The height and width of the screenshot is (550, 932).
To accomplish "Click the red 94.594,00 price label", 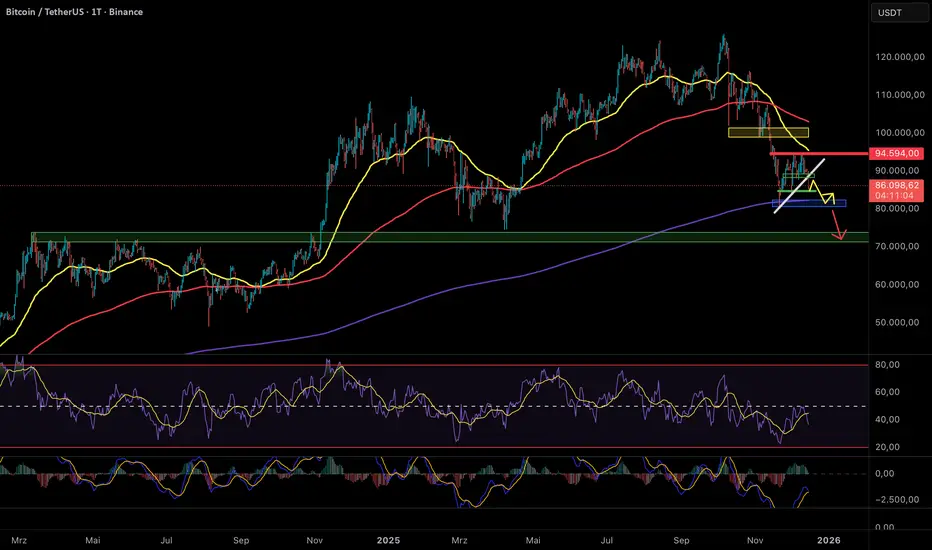I will pos(897,154).
